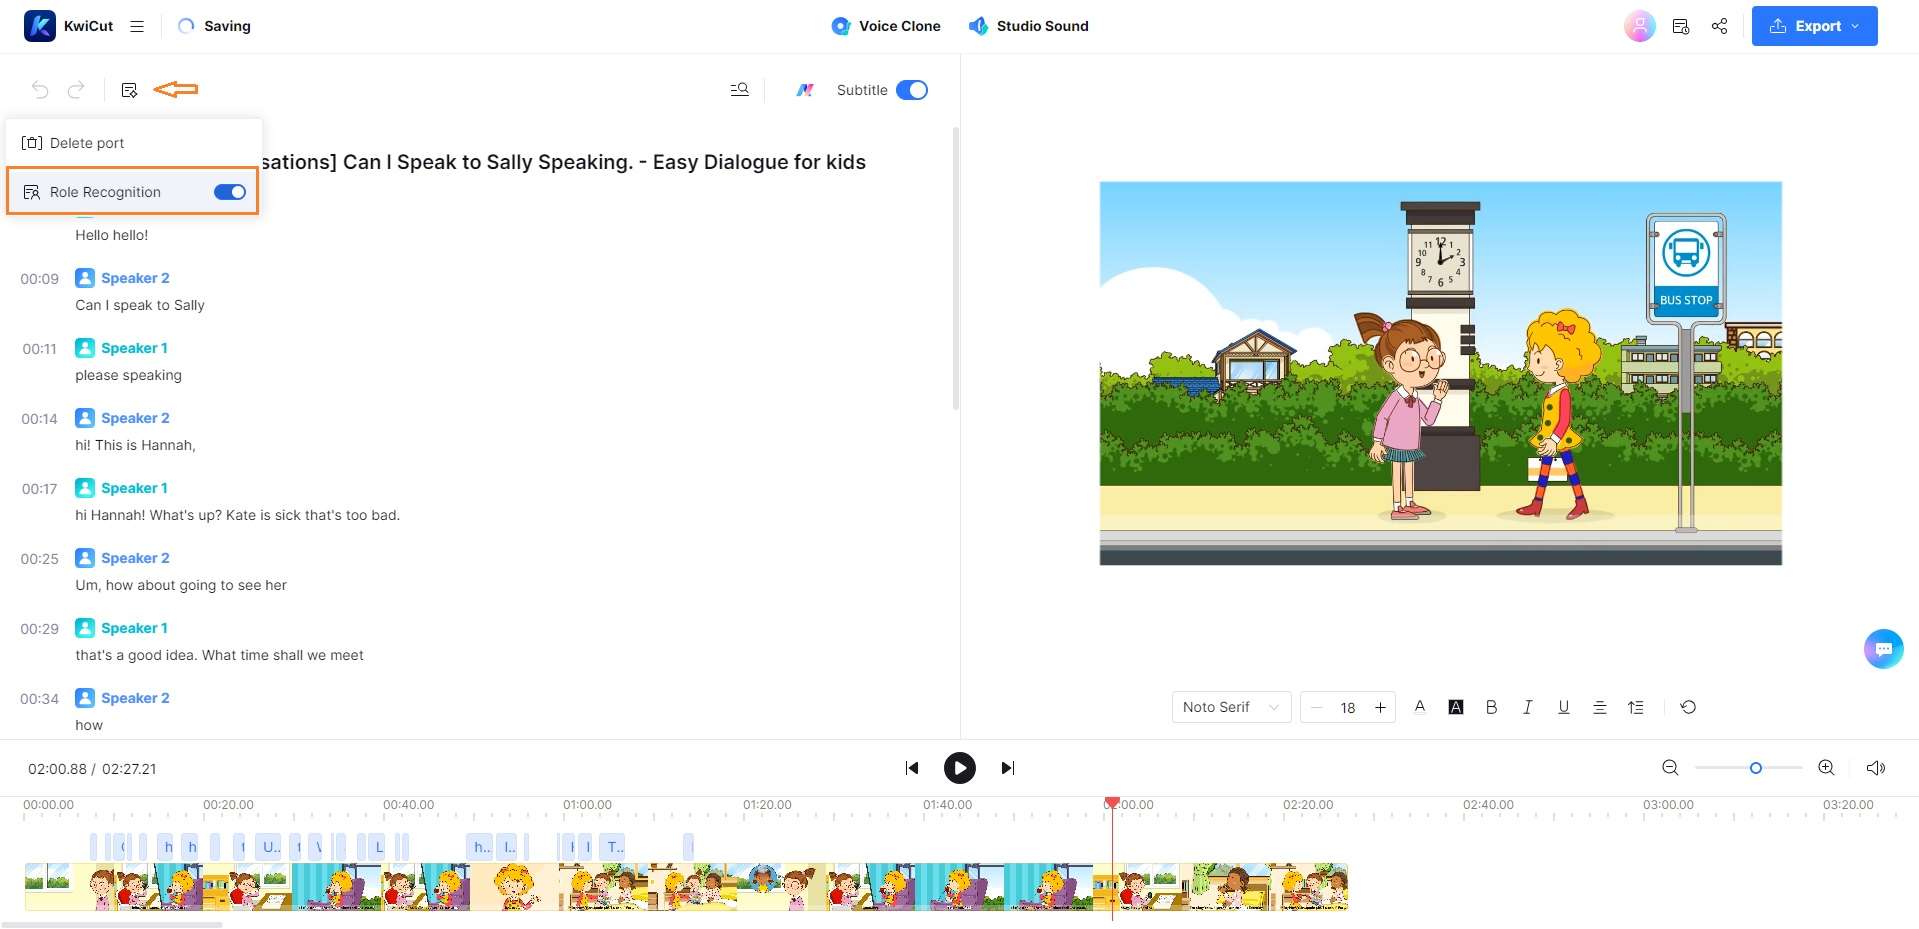Open subtitle line spacing options
This screenshot has height=929, width=1919.
pos(1636,707)
